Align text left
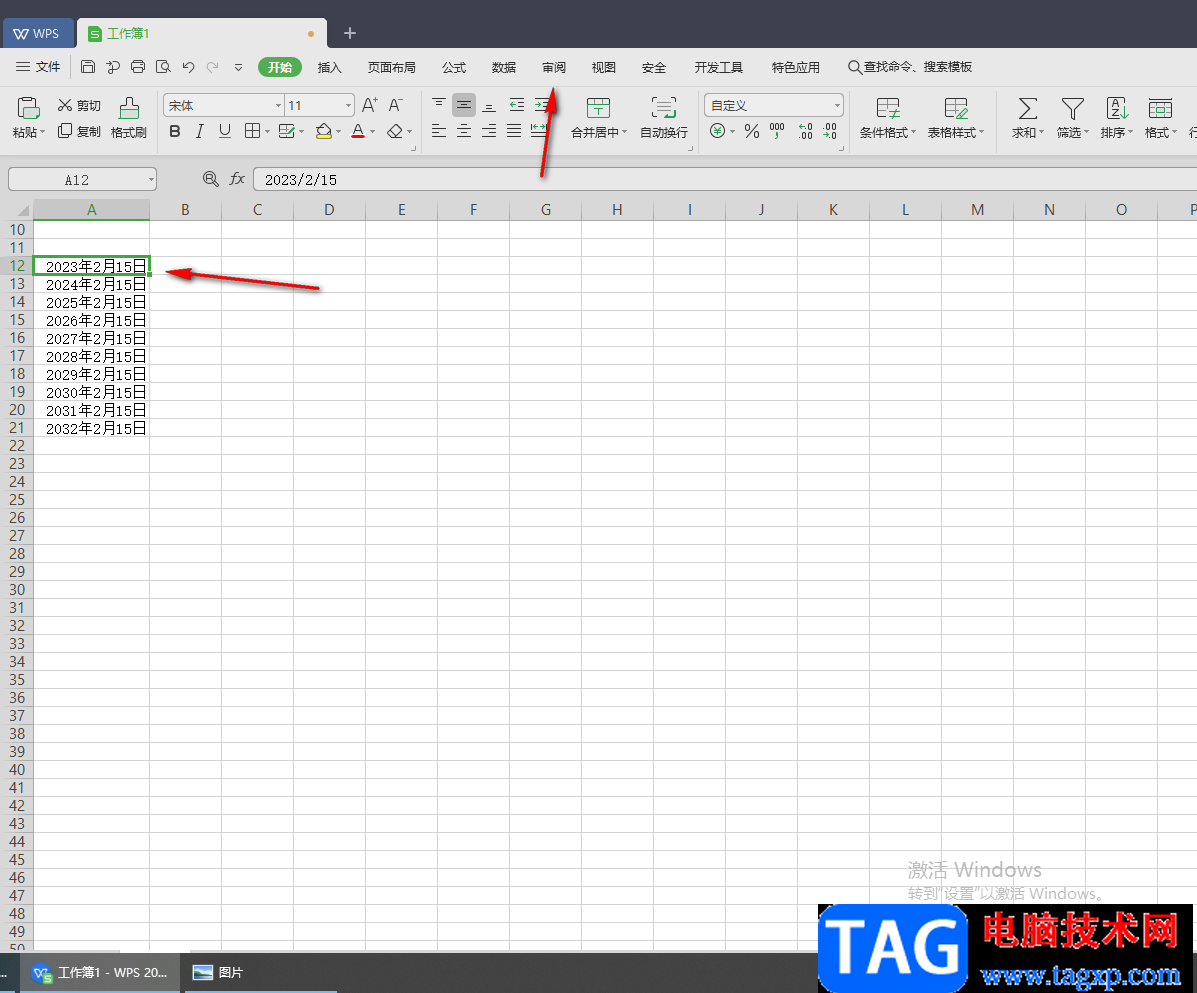 (439, 131)
